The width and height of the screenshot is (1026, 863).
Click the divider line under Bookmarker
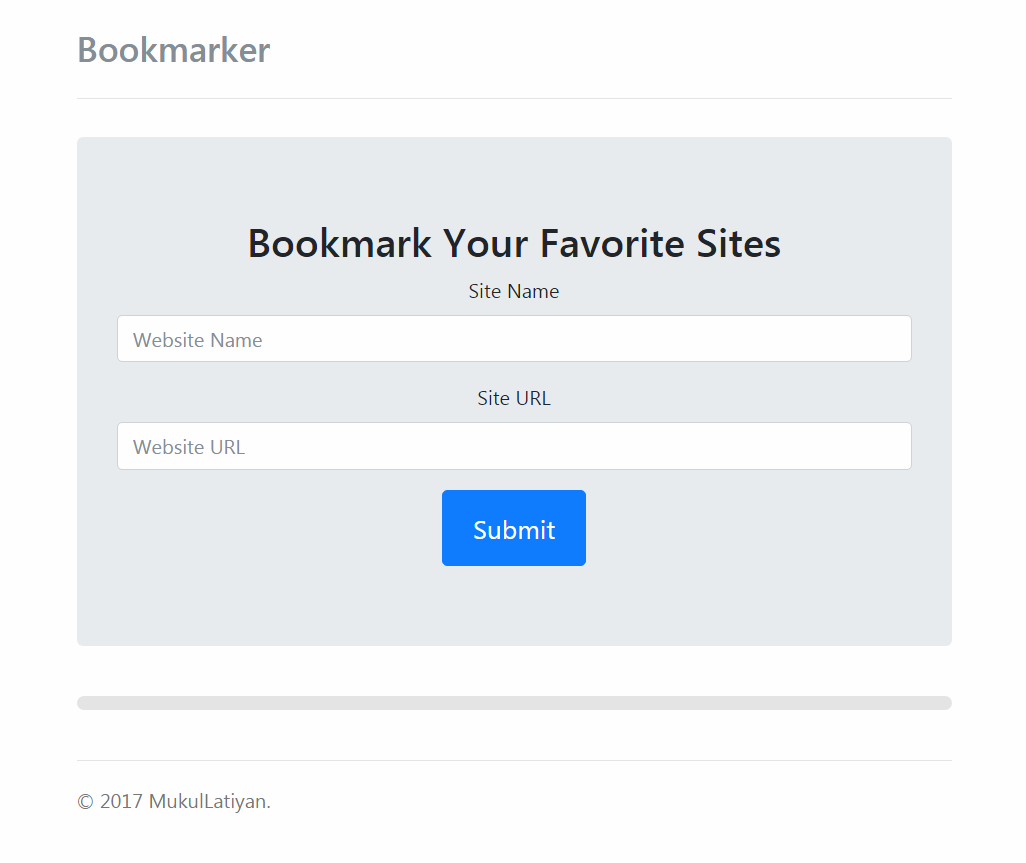tap(514, 97)
